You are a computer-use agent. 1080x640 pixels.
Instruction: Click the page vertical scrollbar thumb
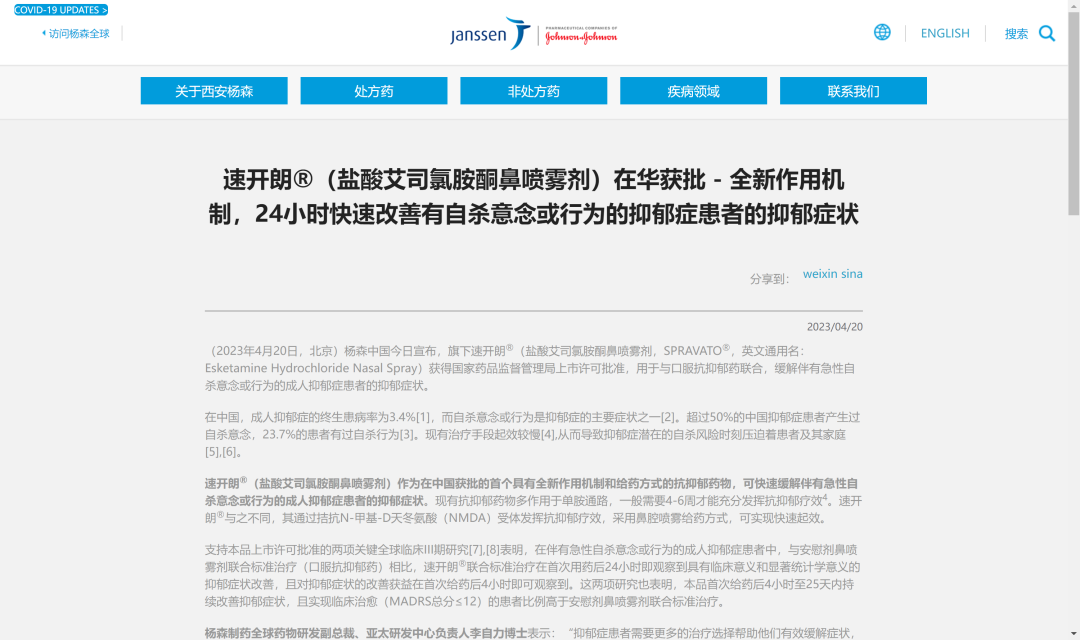coord(1074,114)
